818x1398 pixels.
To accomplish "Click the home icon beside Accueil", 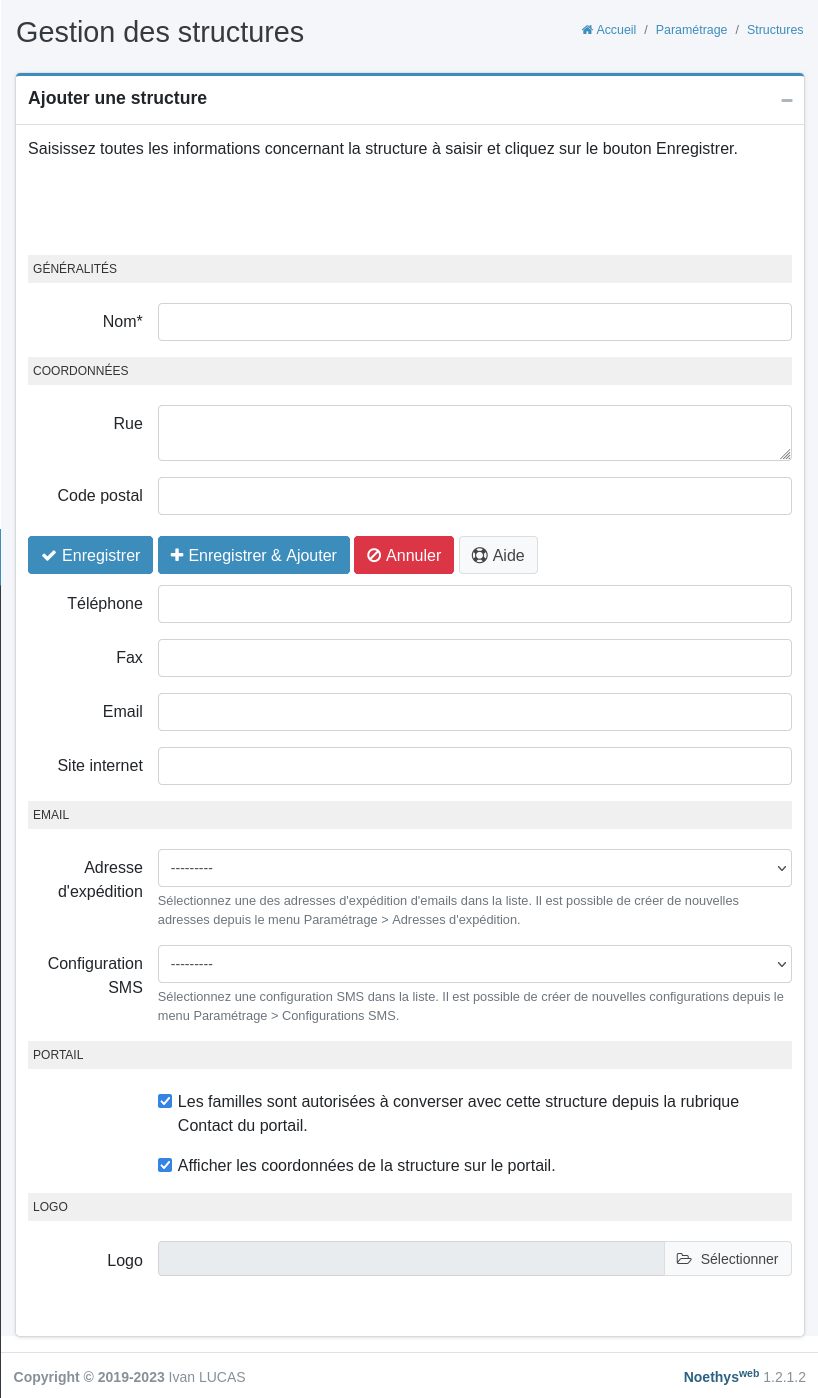I will (x=587, y=30).
